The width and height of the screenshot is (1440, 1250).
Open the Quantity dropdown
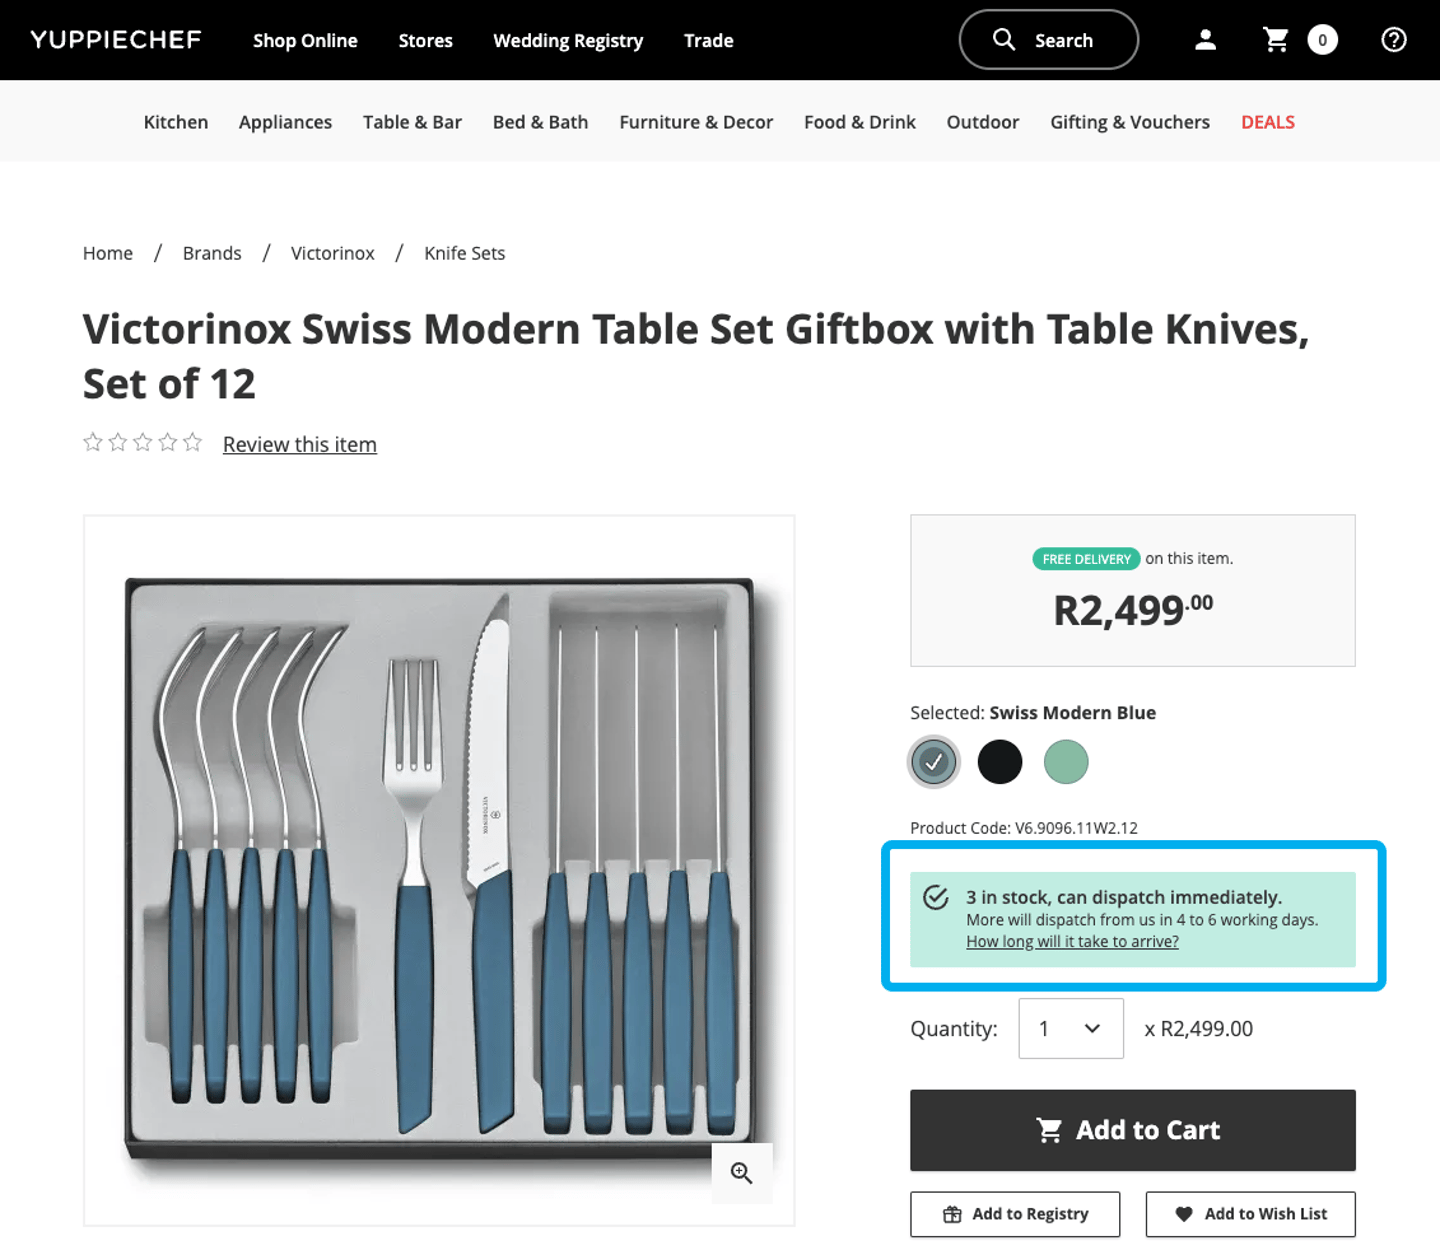coord(1071,1028)
